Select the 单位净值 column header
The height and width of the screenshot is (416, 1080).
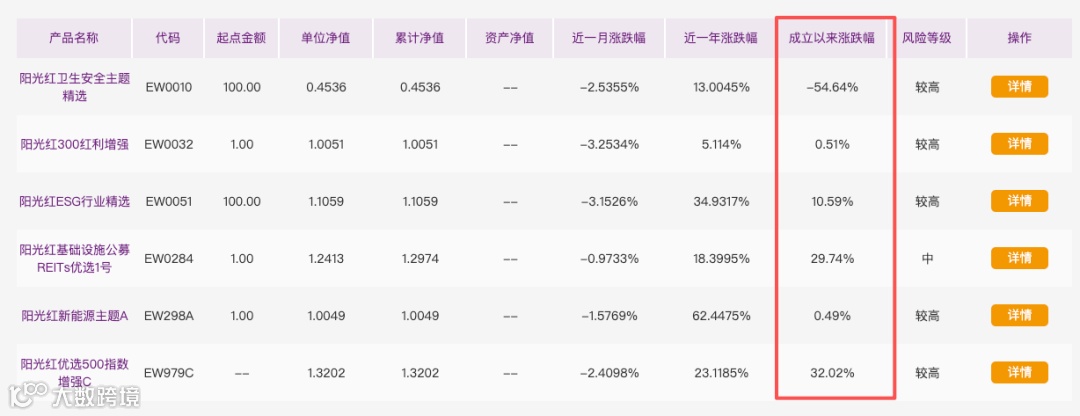click(x=326, y=37)
